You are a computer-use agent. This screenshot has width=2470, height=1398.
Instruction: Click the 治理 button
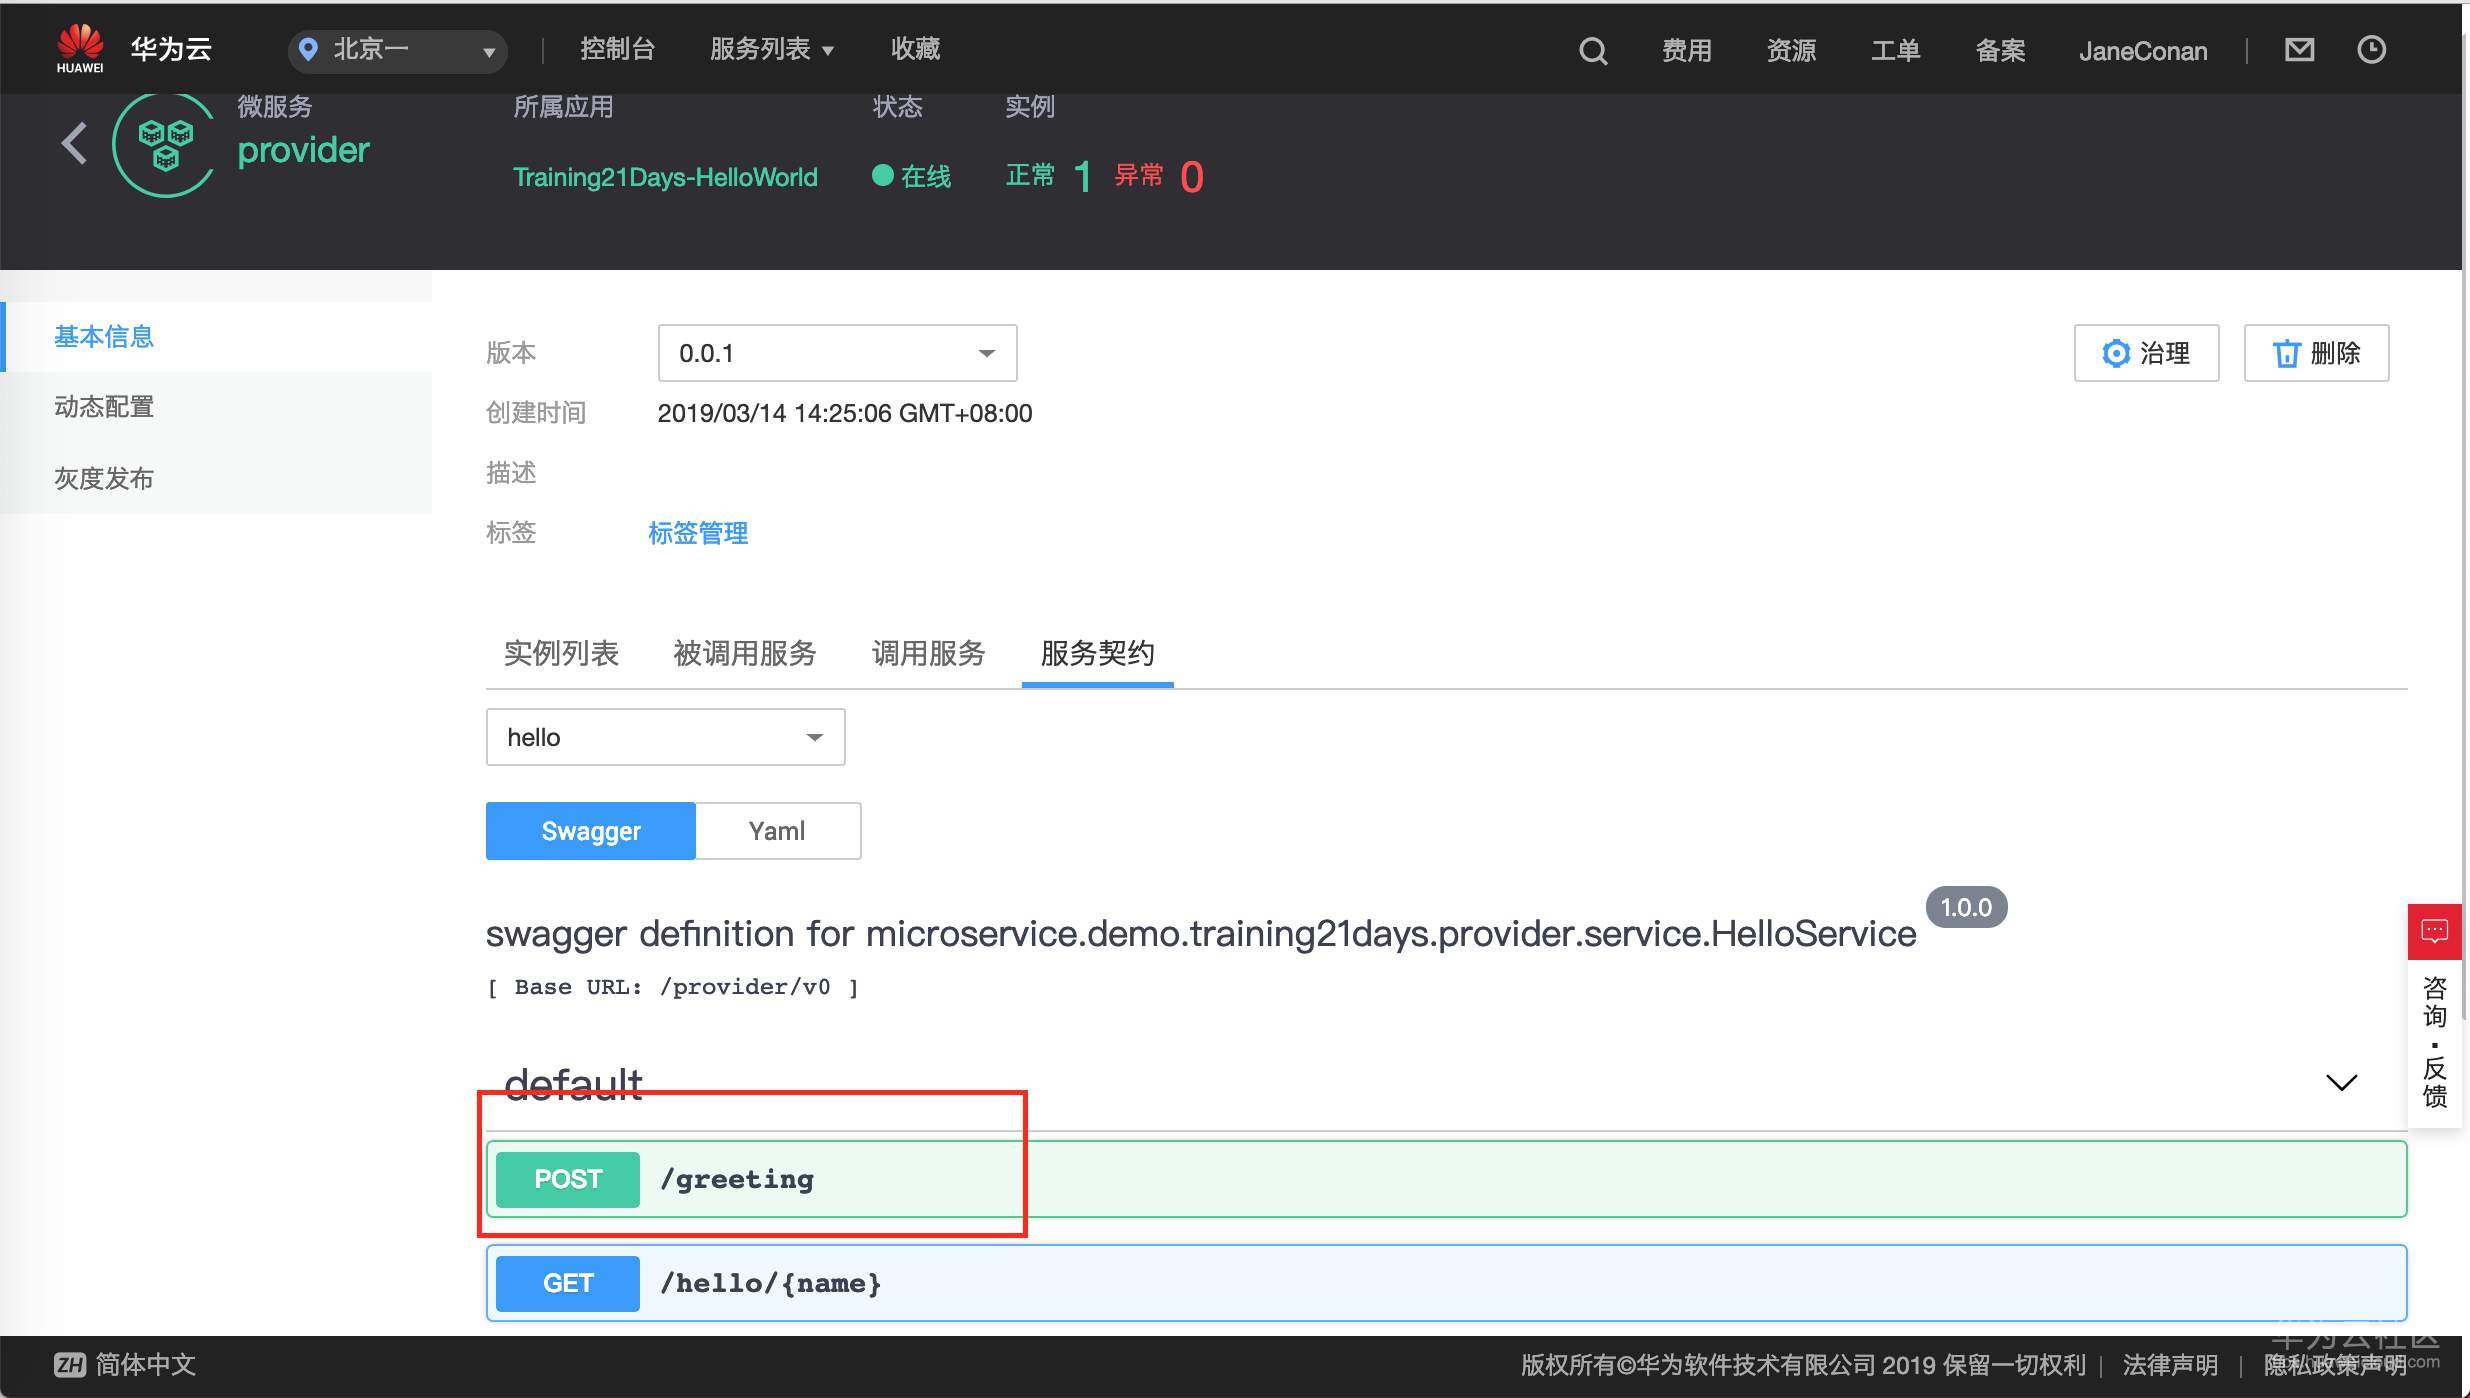(x=2146, y=353)
